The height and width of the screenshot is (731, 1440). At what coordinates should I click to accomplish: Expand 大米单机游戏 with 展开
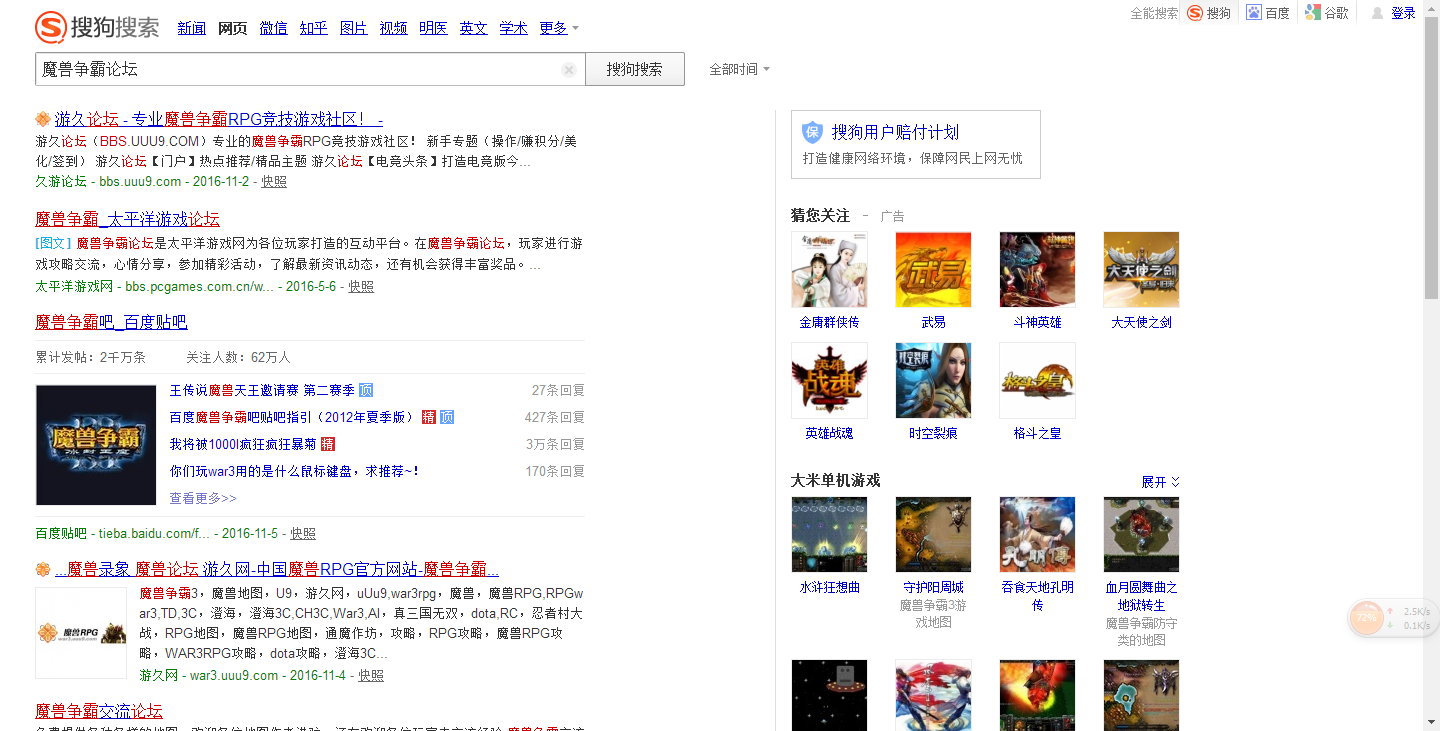tap(1161, 482)
